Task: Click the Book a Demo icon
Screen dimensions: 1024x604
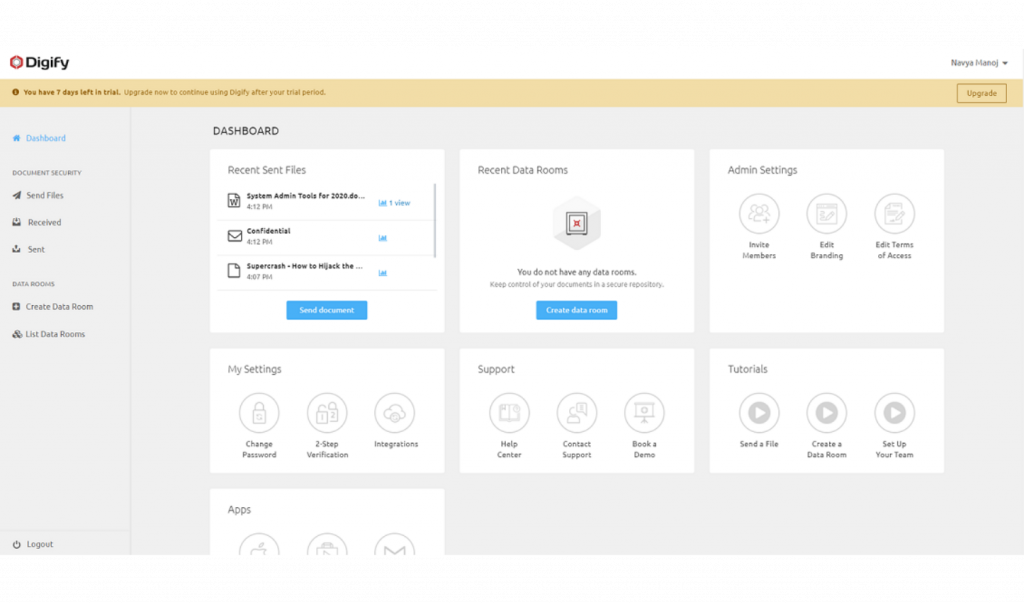Action: click(643, 412)
